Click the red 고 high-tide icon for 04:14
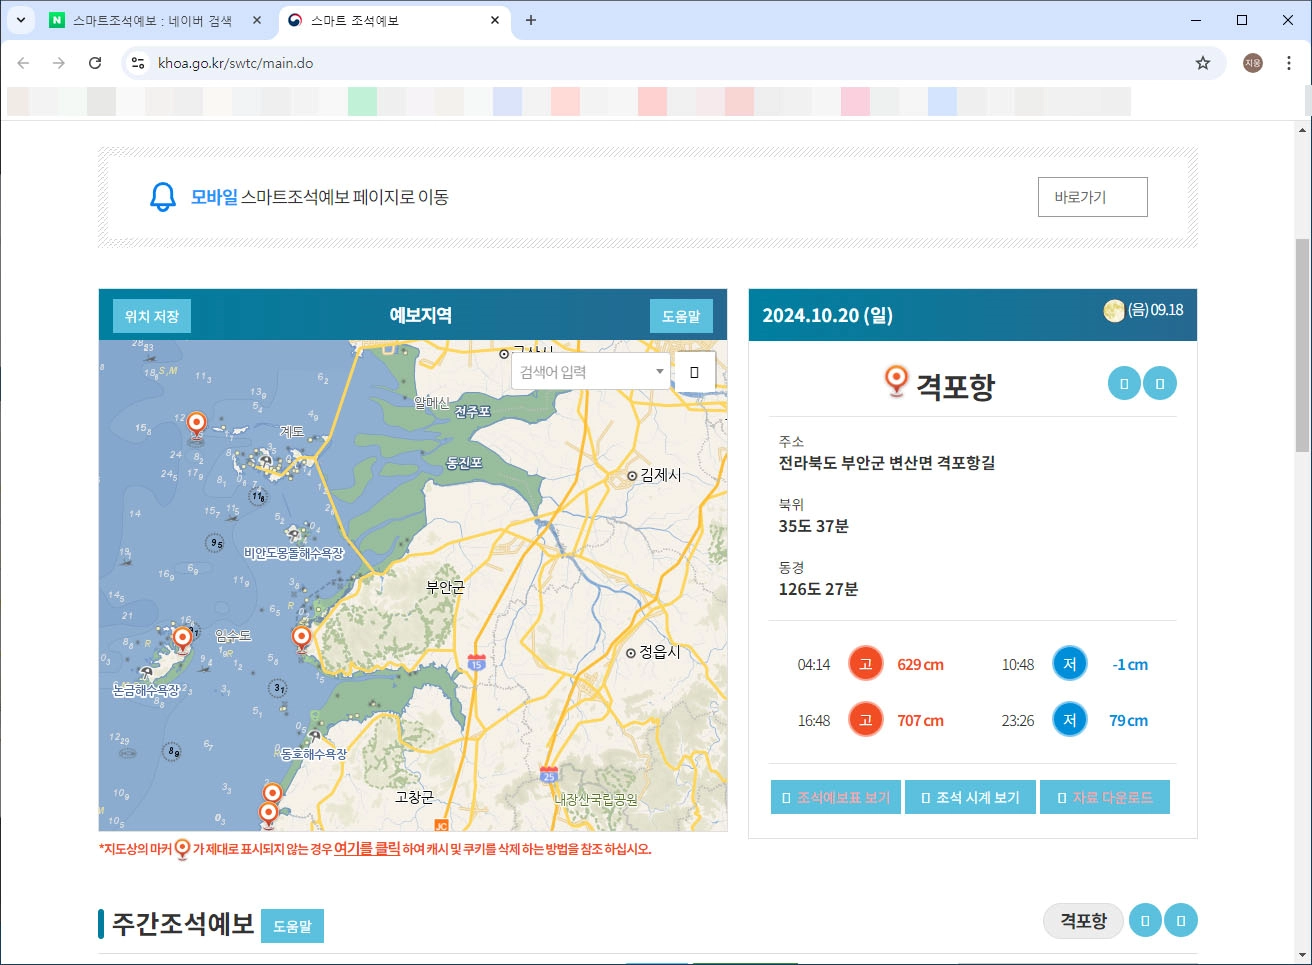The image size is (1312, 965). [865, 663]
